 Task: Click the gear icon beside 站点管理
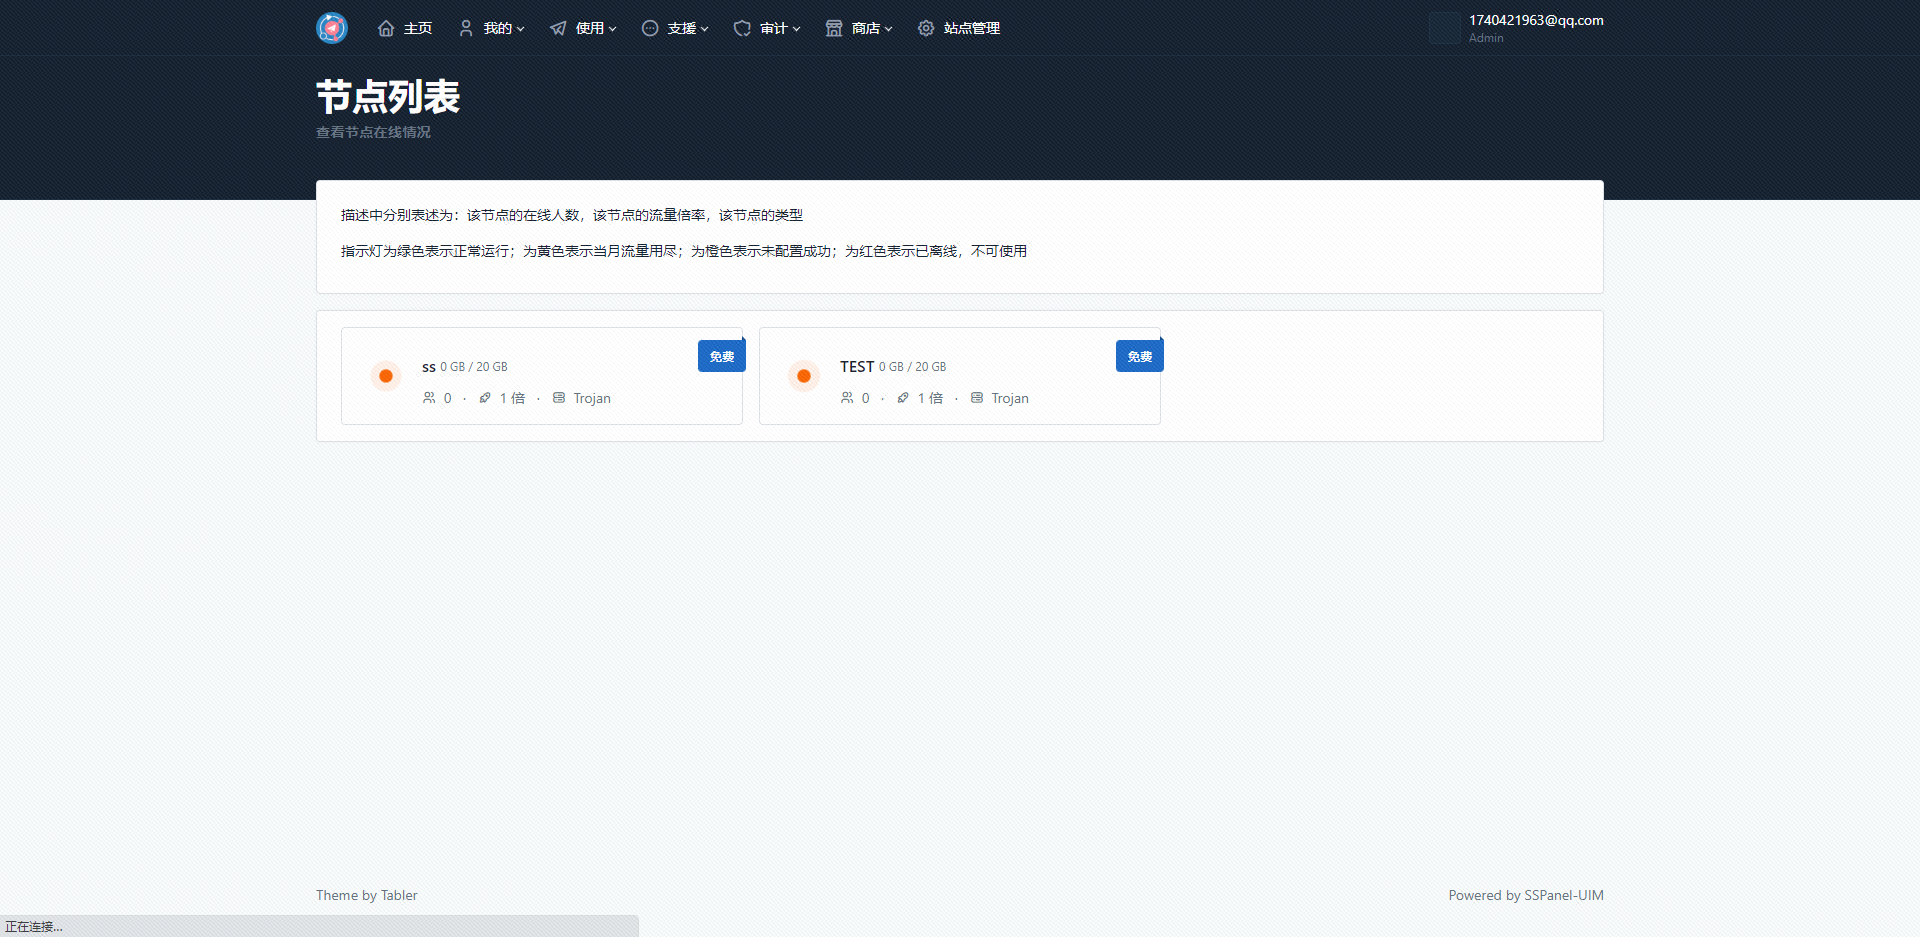click(925, 28)
